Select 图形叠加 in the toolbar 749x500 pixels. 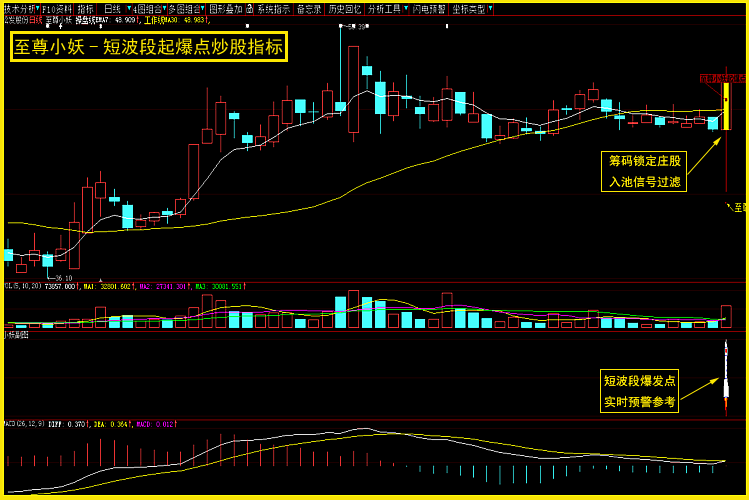226,8
